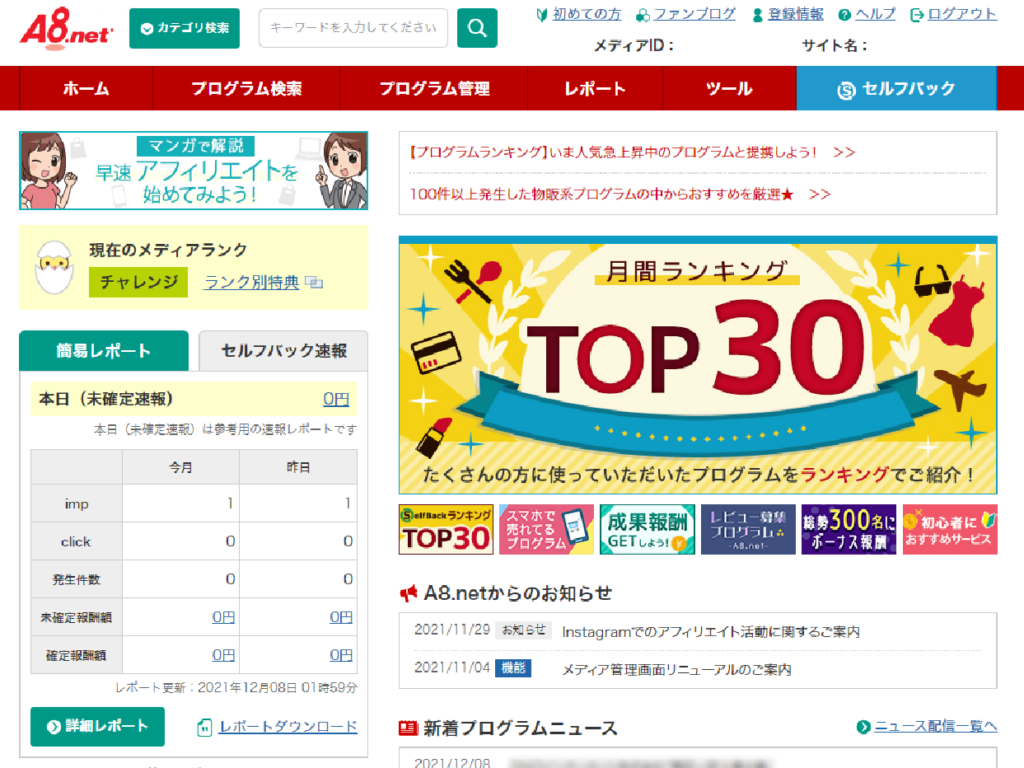Image resolution: width=1024 pixels, height=768 pixels.
Task: Click the imp row label
Action: [76, 504]
